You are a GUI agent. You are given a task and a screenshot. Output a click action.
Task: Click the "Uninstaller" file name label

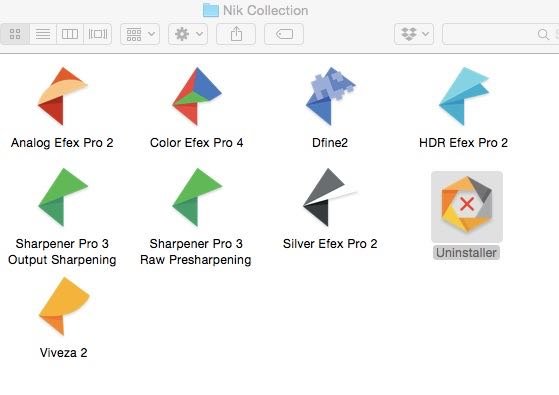(466, 253)
